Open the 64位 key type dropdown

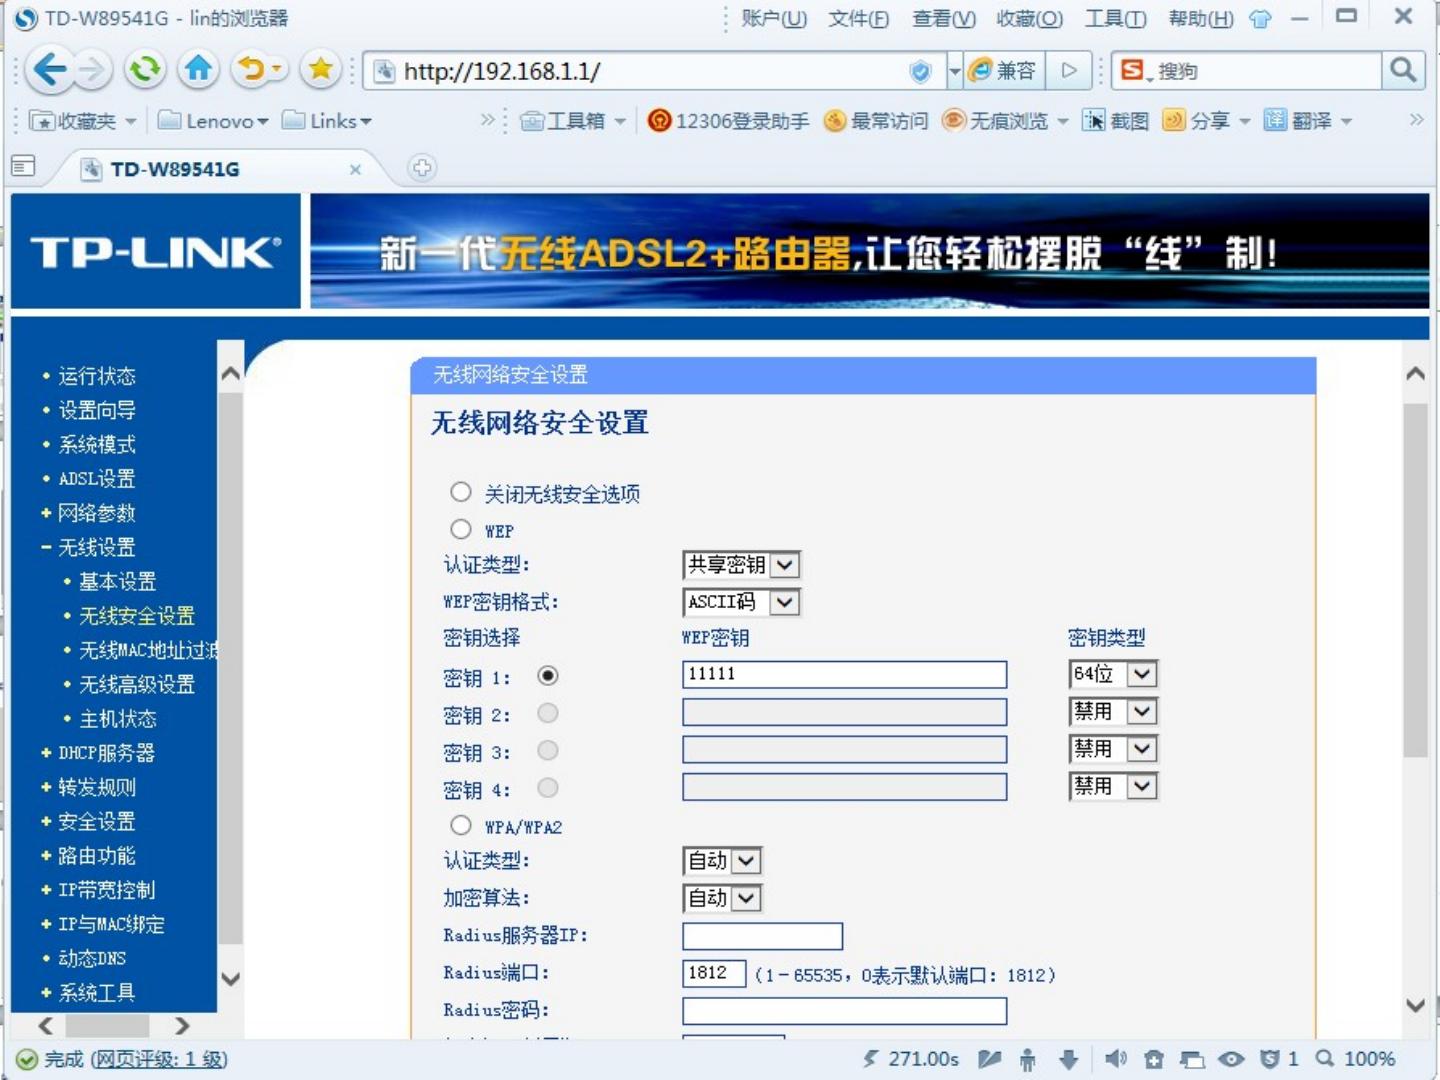coord(1112,674)
